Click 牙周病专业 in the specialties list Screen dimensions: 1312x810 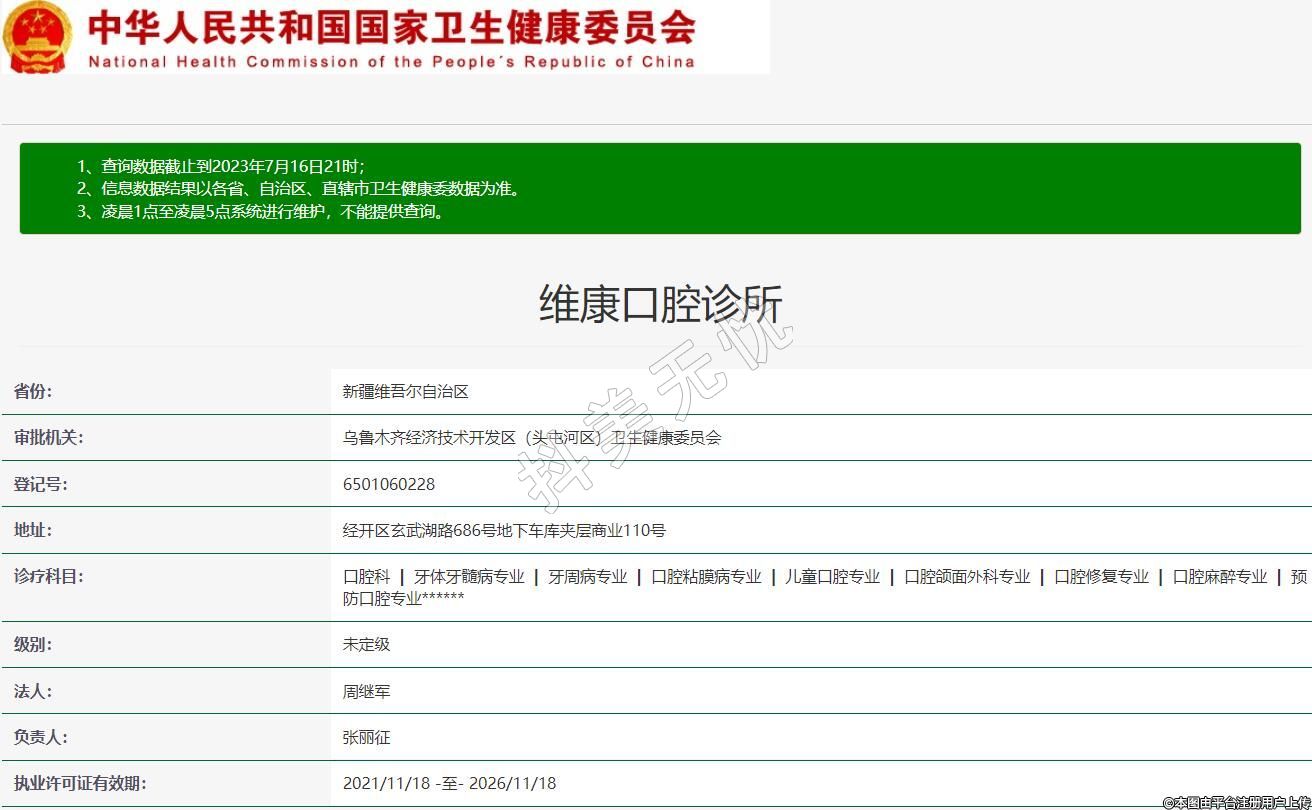click(x=588, y=577)
